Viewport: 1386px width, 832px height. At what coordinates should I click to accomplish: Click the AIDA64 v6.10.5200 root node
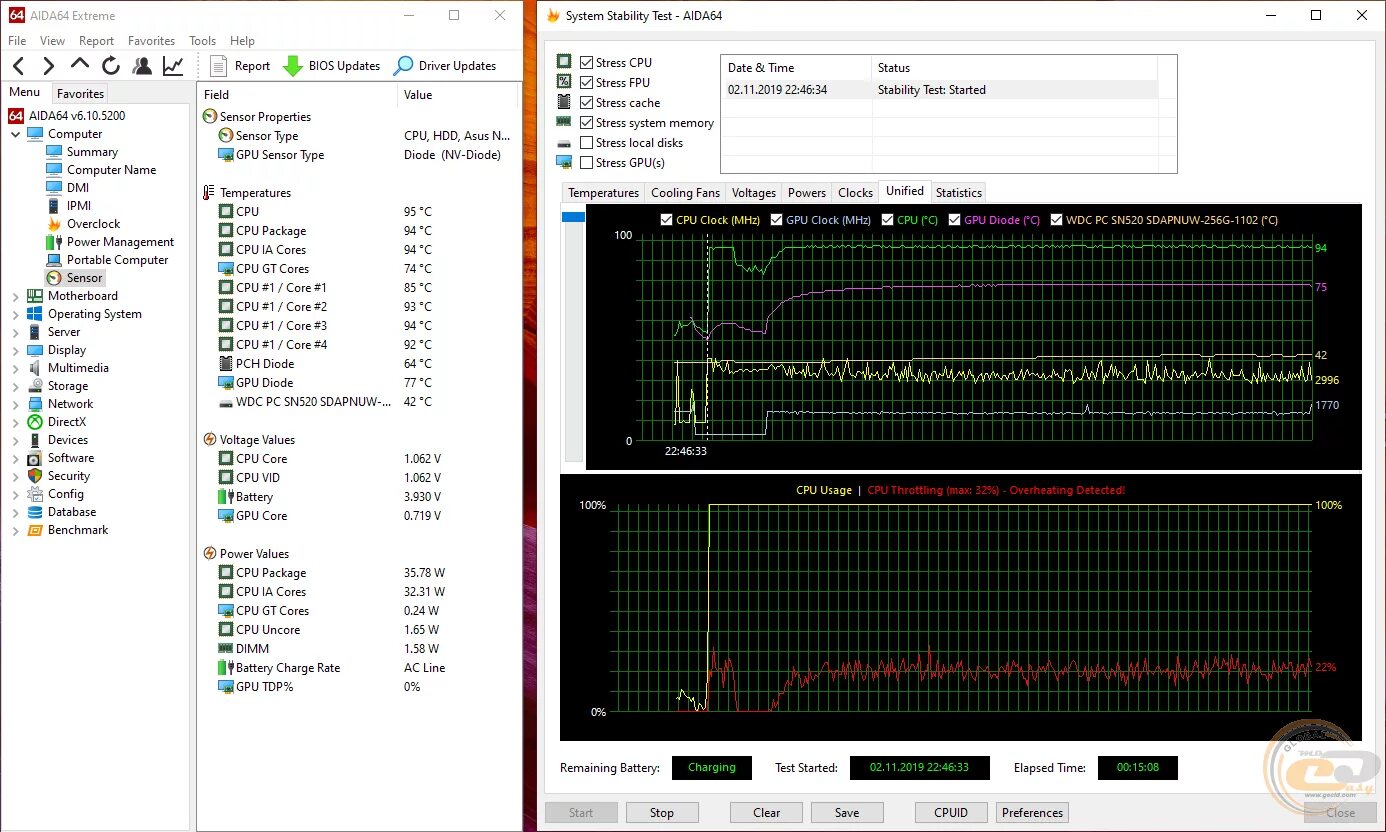(x=76, y=116)
